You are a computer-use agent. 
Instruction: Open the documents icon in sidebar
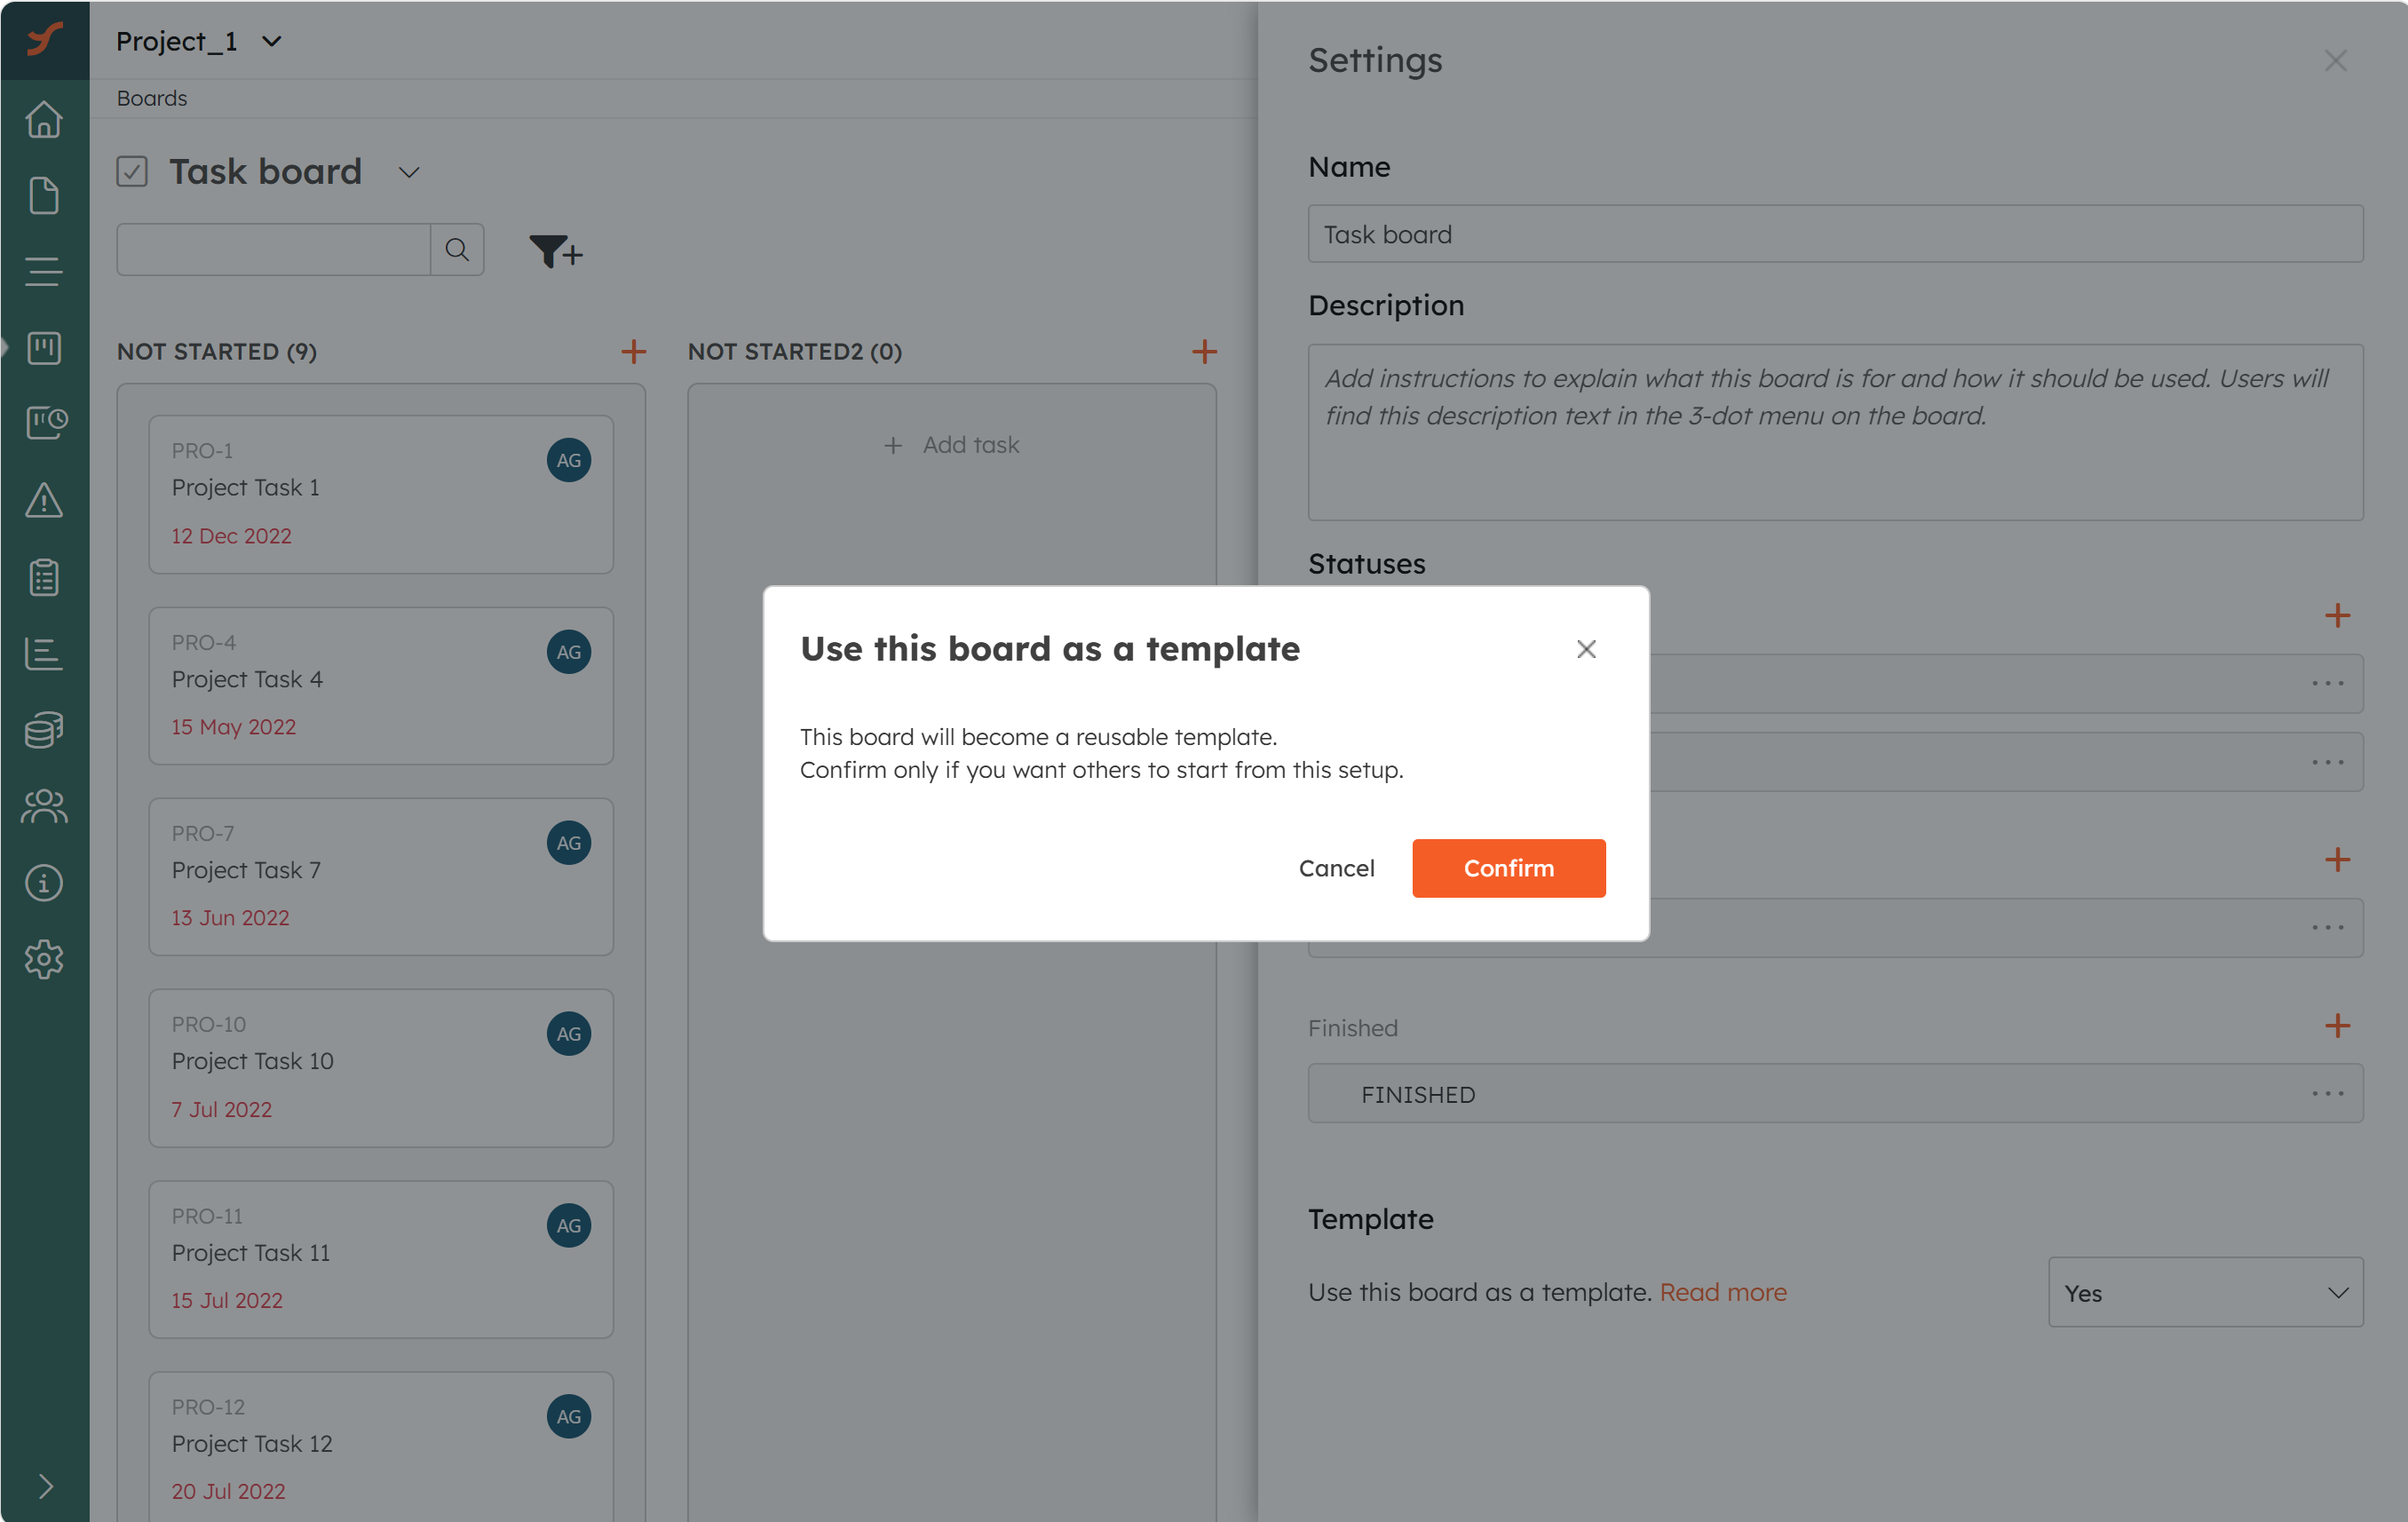pos(44,195)
